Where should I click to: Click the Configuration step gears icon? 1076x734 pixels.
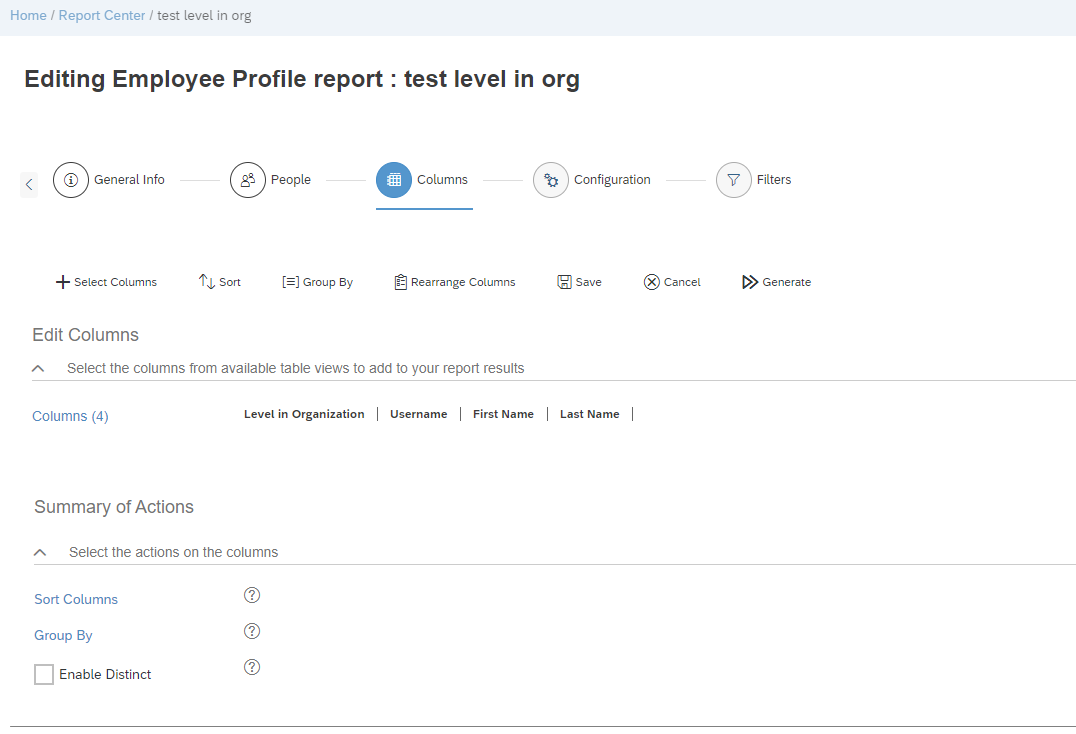pyautogui.click(x=551, y=180)
